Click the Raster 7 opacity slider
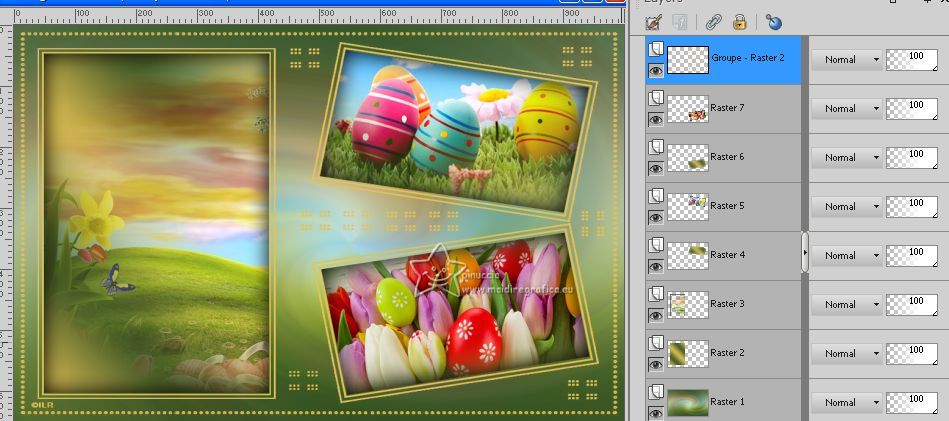 pos(912,109)
